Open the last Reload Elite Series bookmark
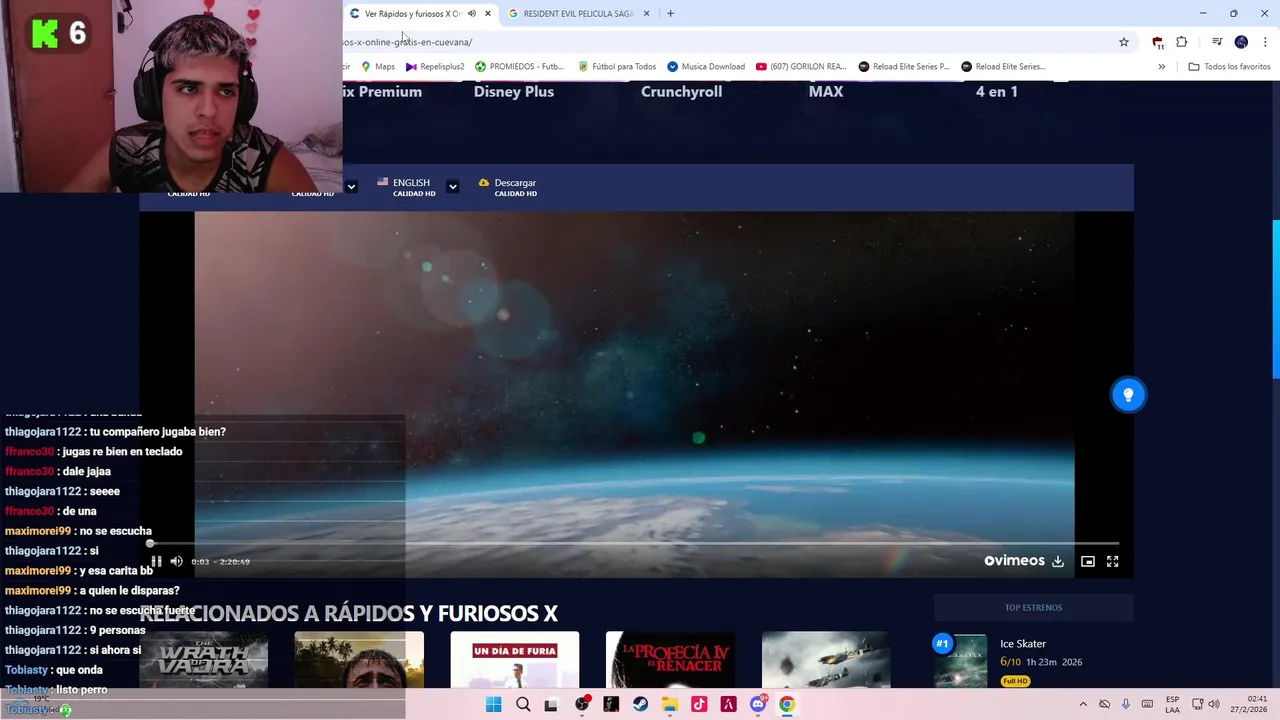This screenshot has height=720, width=1280. pyautogui.click(x=1003, y=67)
